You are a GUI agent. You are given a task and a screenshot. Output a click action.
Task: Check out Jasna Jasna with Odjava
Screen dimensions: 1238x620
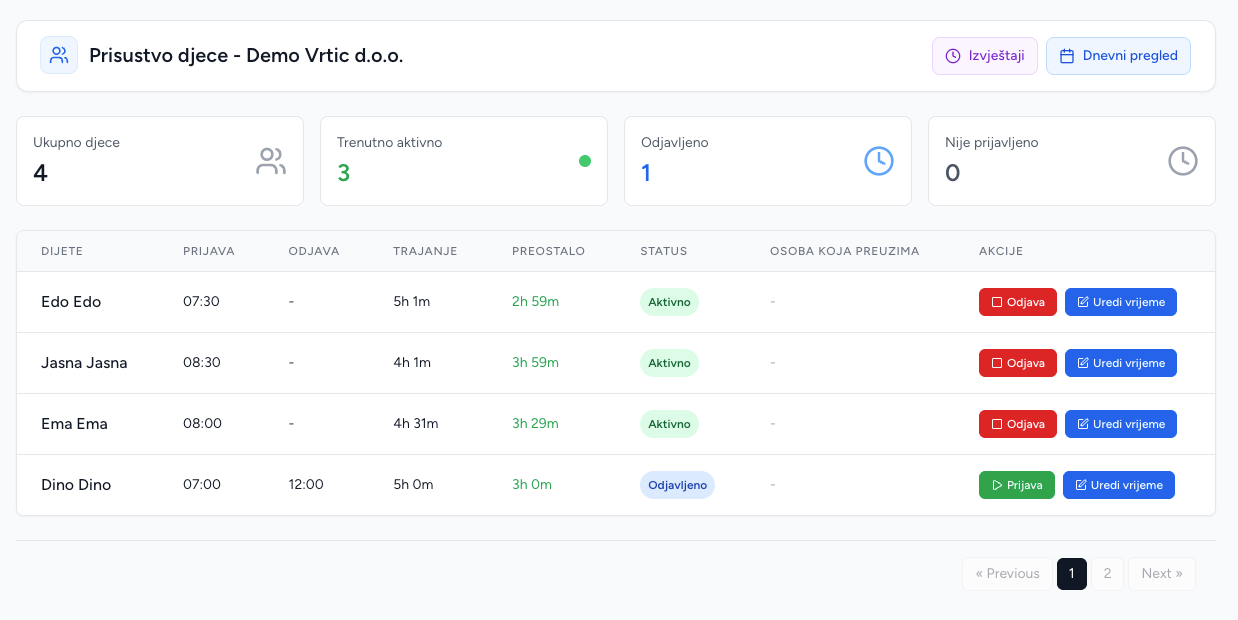tap(1018, 363)
